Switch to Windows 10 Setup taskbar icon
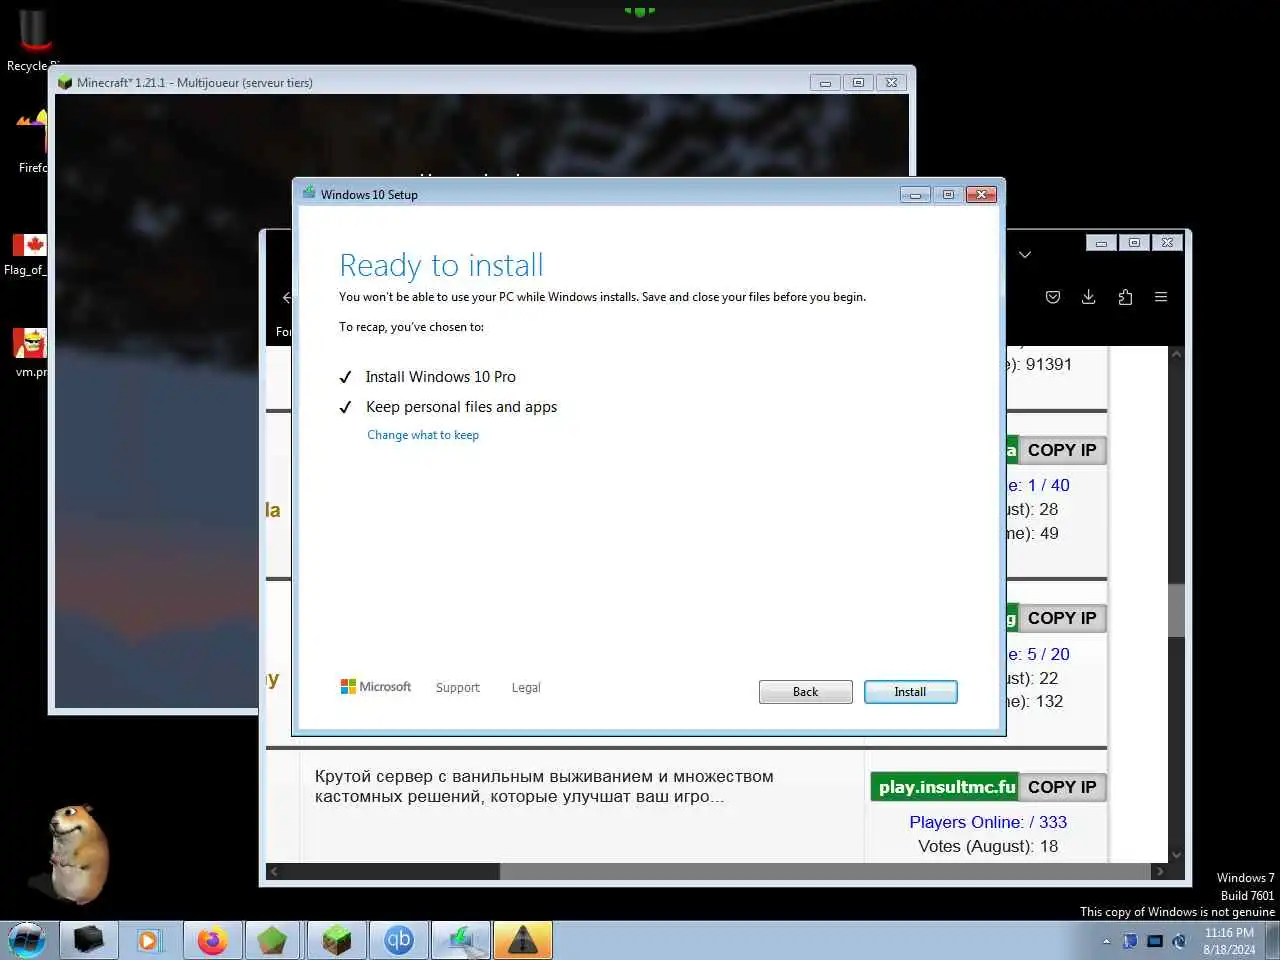1280x960 pixels. pos(461,941)
